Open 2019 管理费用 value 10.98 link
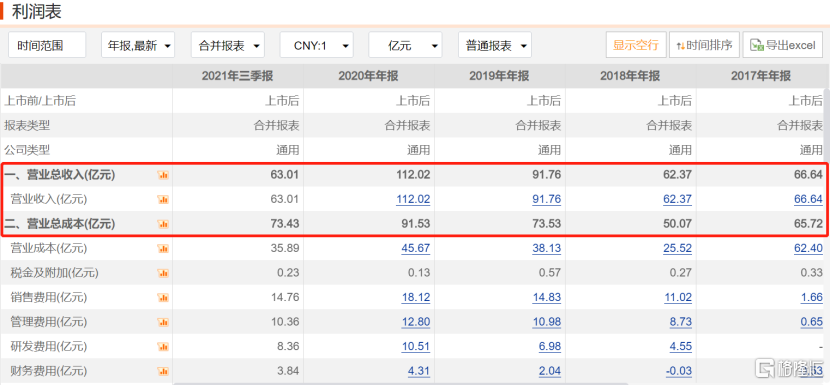The width and height of the screenshot is (830, 385). (x=547, y=322)
